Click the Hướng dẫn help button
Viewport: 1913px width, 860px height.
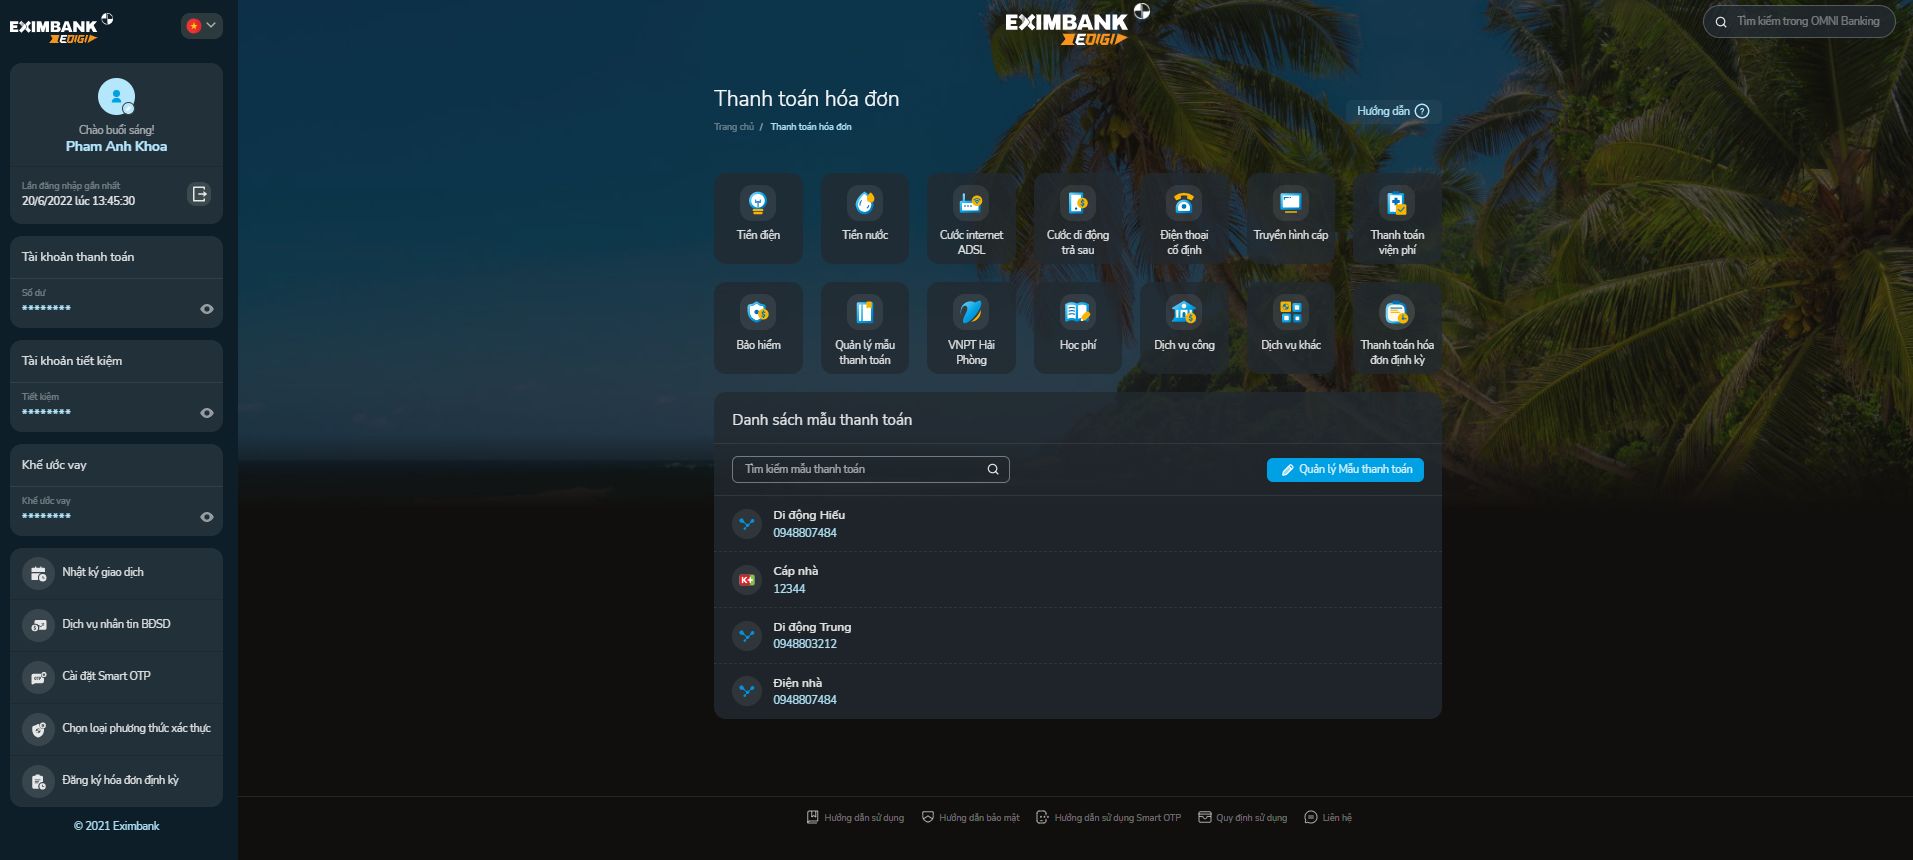(x=1392, y=111)
